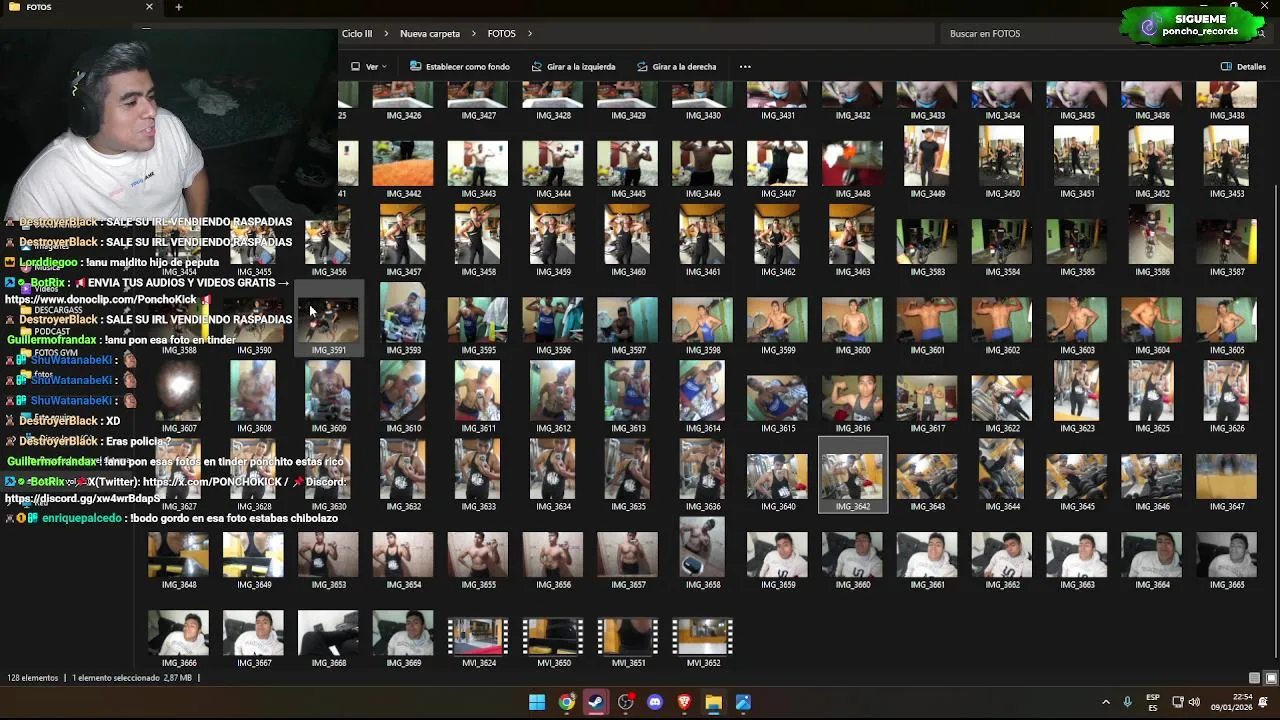Viewport: 1280px width, 720px height.
Task: Open the Ver view dropdown
Action: 369,67
